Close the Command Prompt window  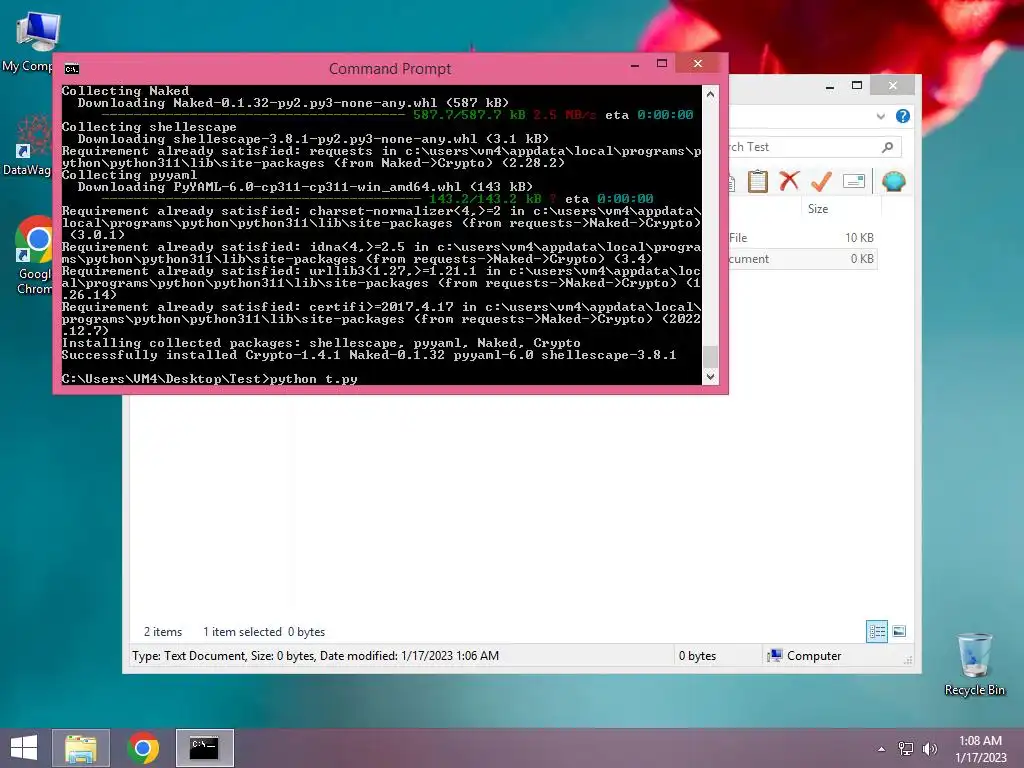tap(697, 63)
